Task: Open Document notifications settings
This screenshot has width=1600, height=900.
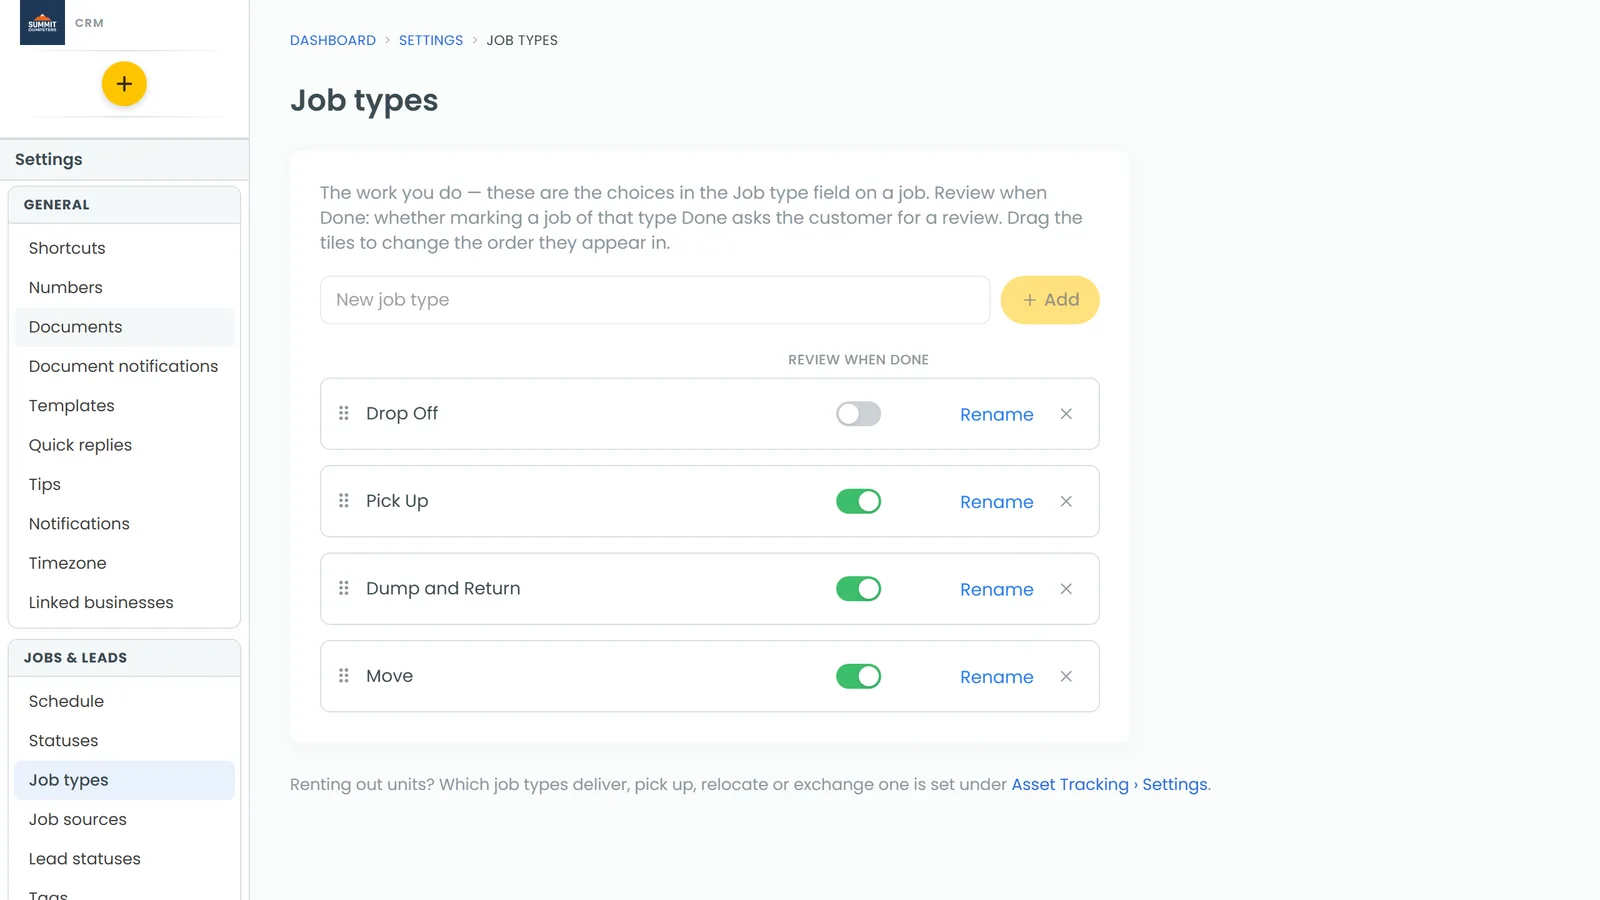Action: click(124, 366)
